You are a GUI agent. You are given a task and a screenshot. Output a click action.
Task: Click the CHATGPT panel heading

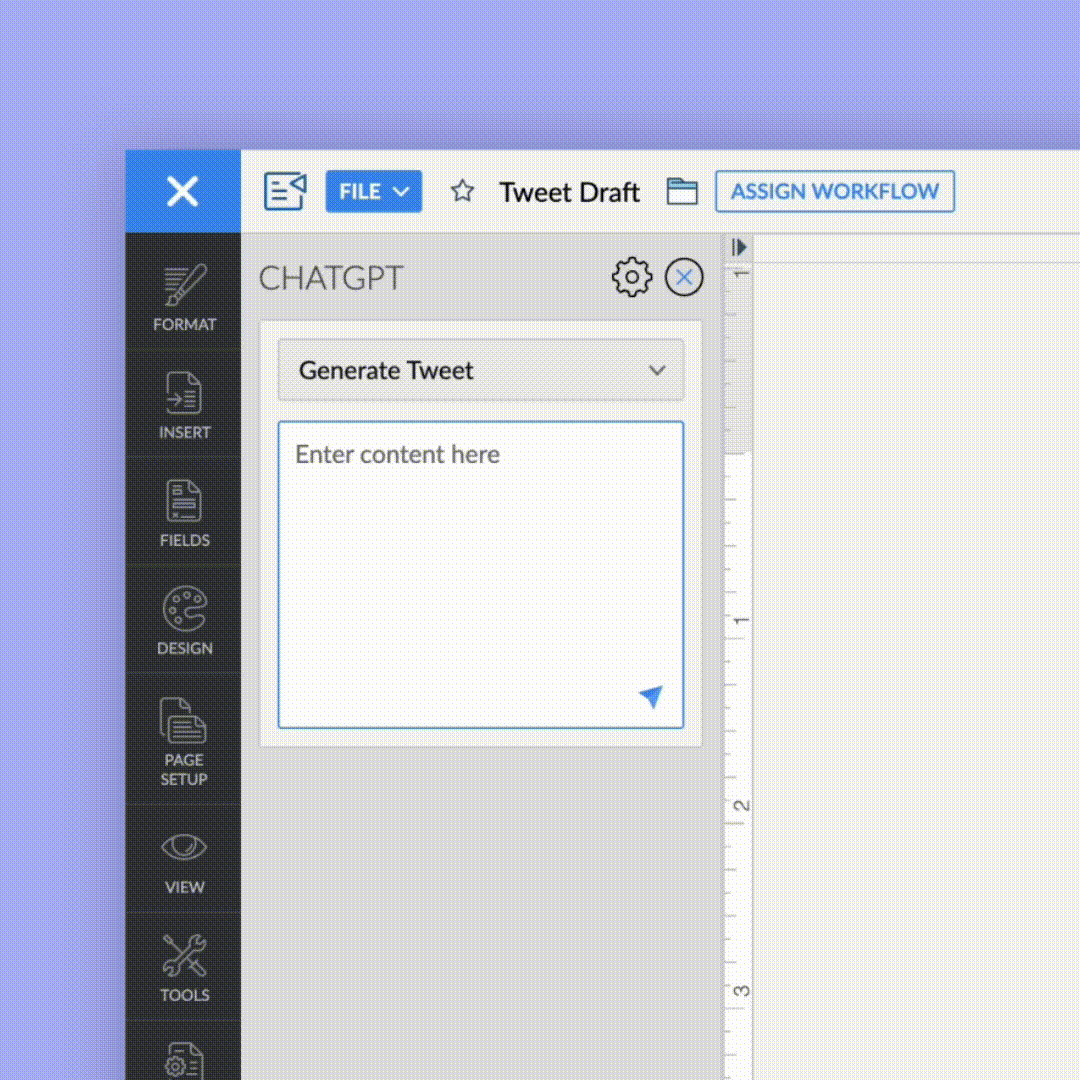pyautogui.click(x=331, y=278)
